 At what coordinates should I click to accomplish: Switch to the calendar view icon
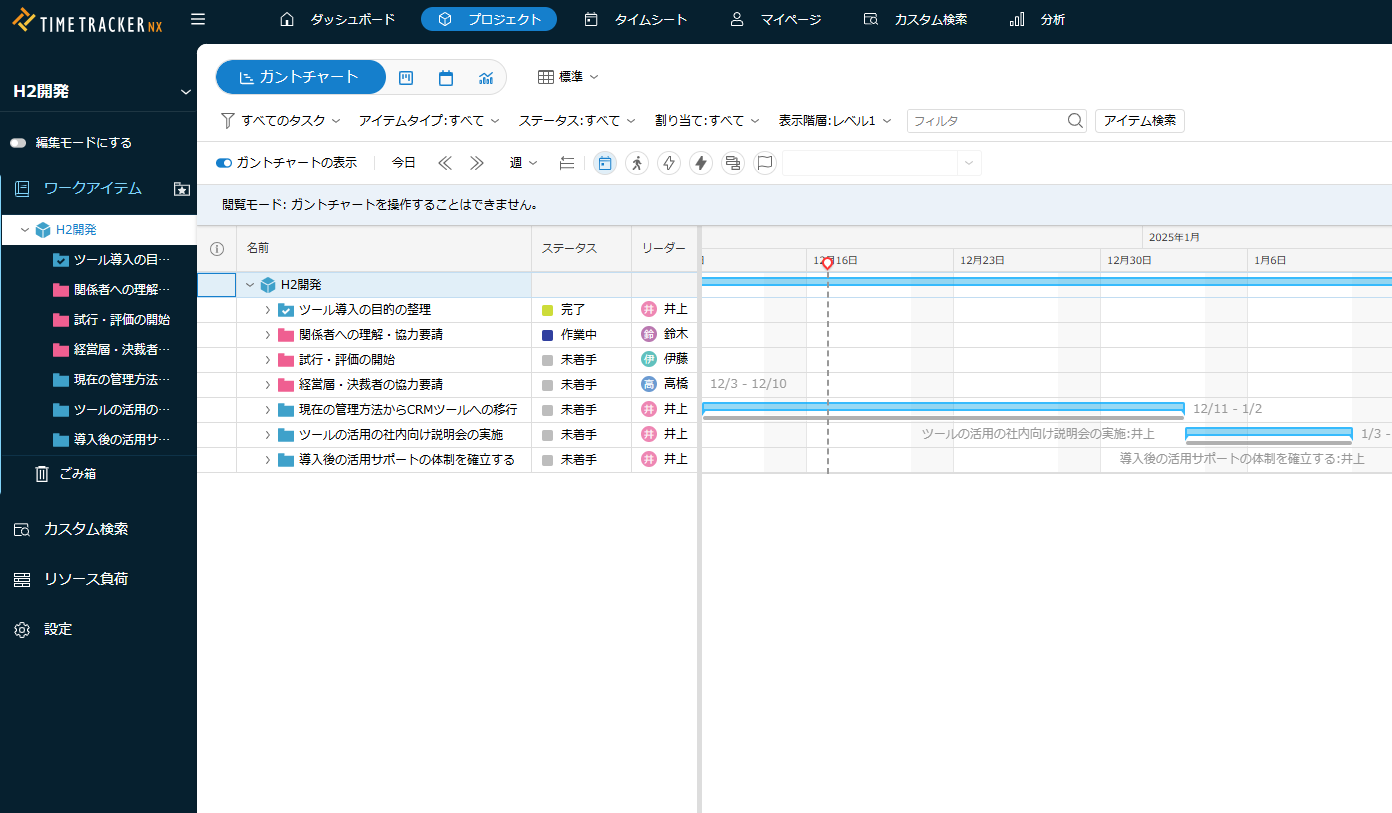446,77
